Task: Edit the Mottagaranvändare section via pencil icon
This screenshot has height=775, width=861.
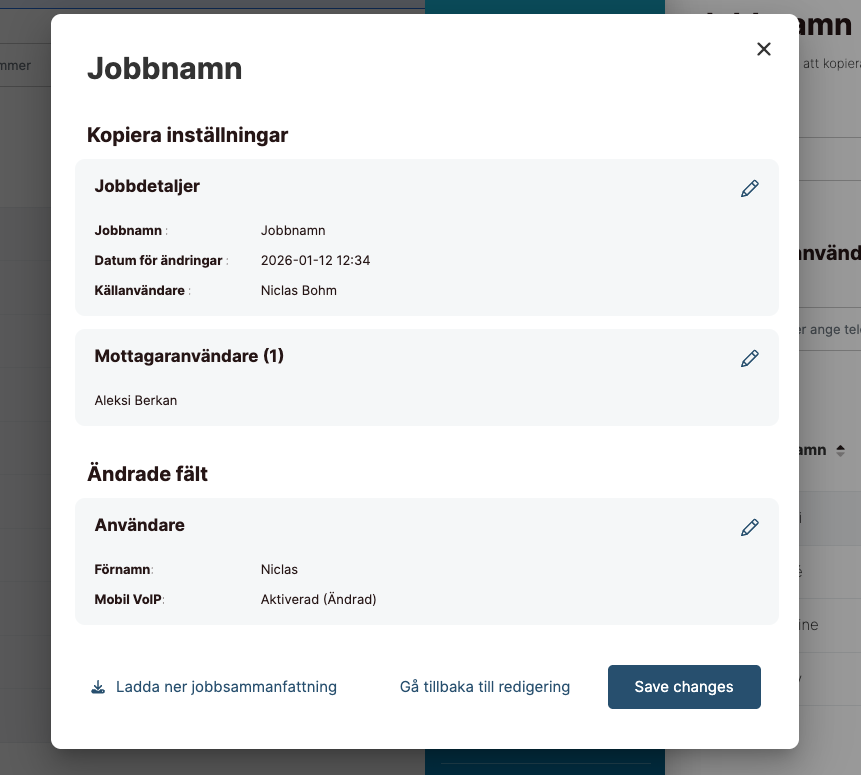Action: click(x=749, y=359)
